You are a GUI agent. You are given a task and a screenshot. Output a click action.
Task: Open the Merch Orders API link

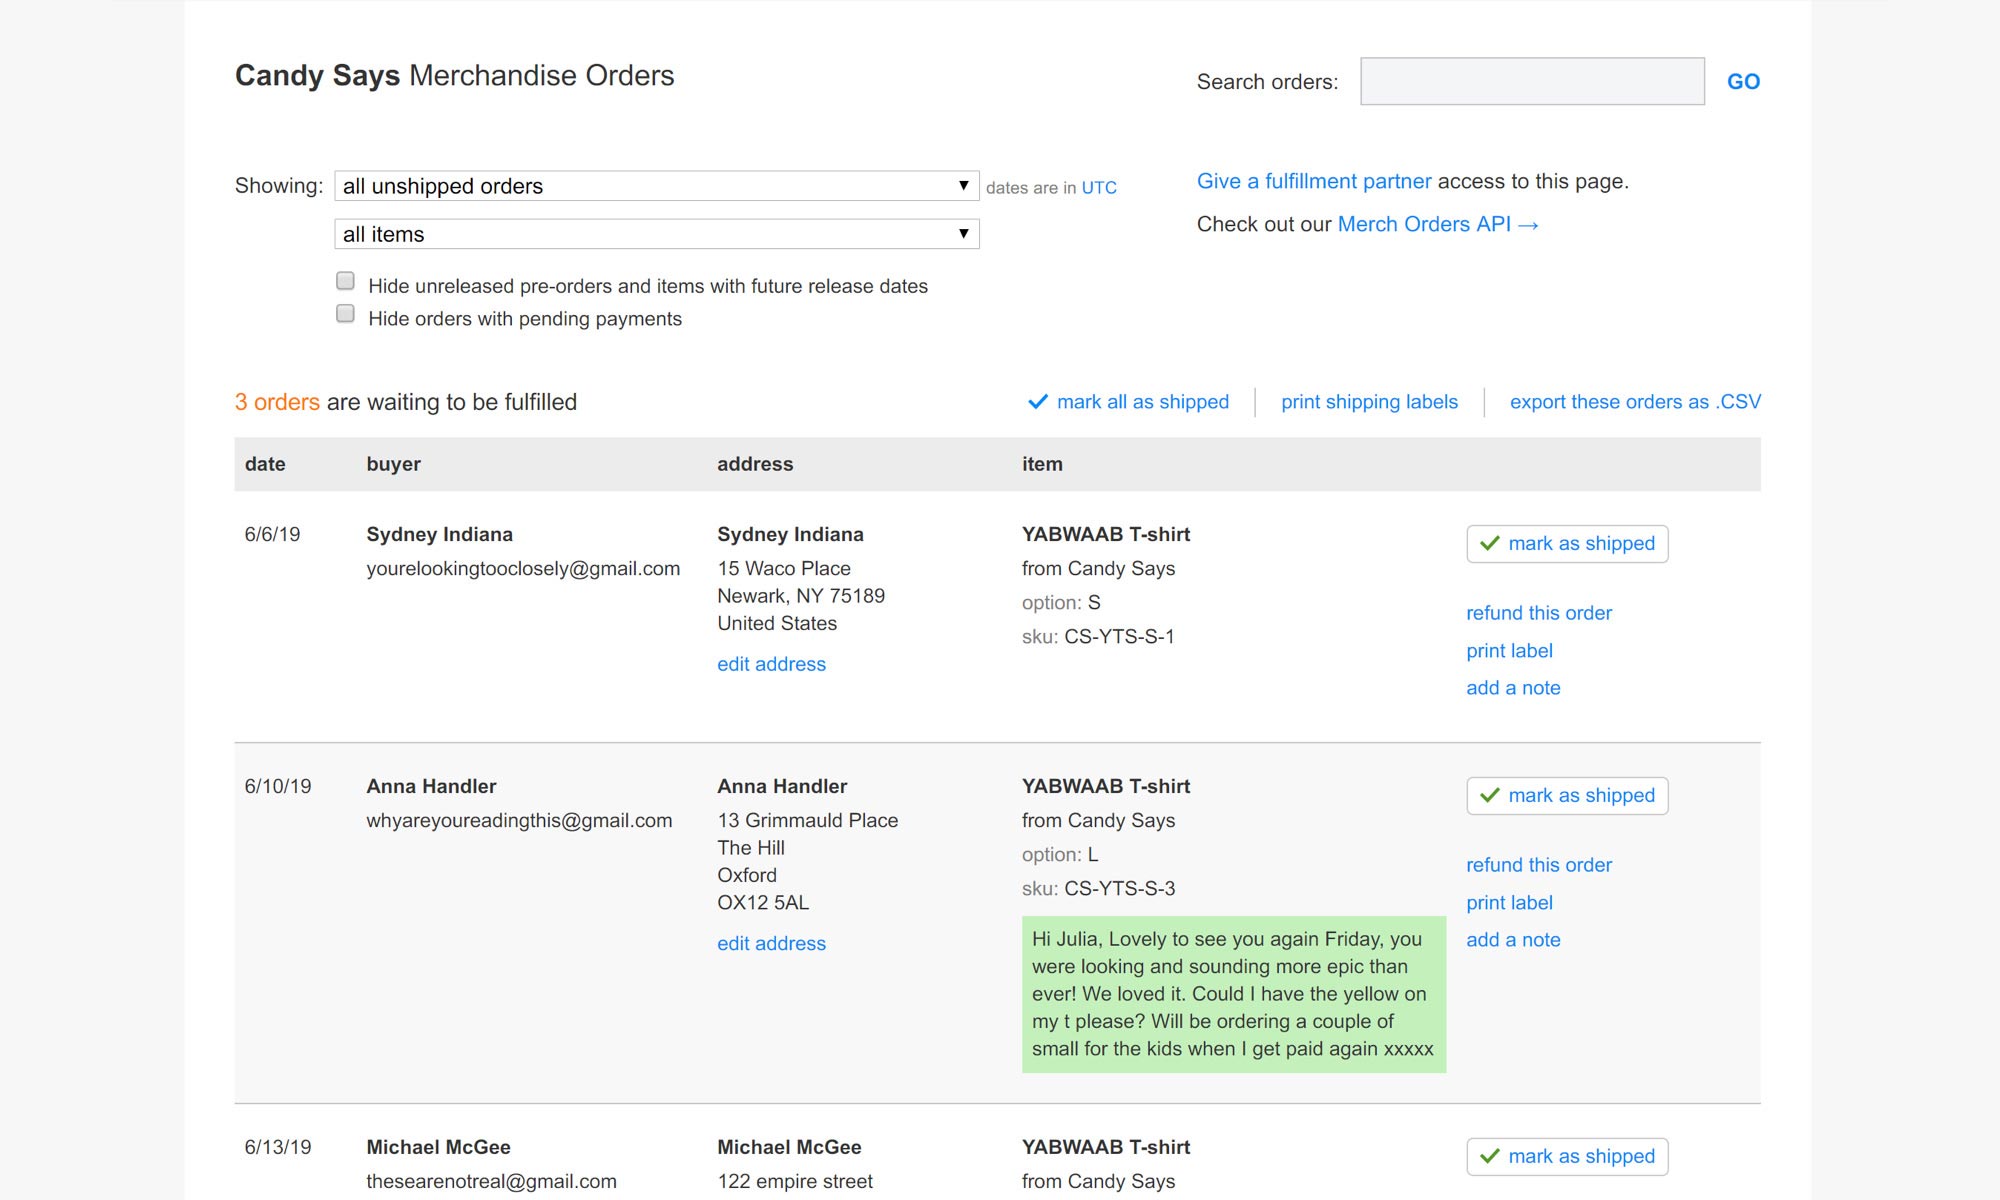[1436, 224]
